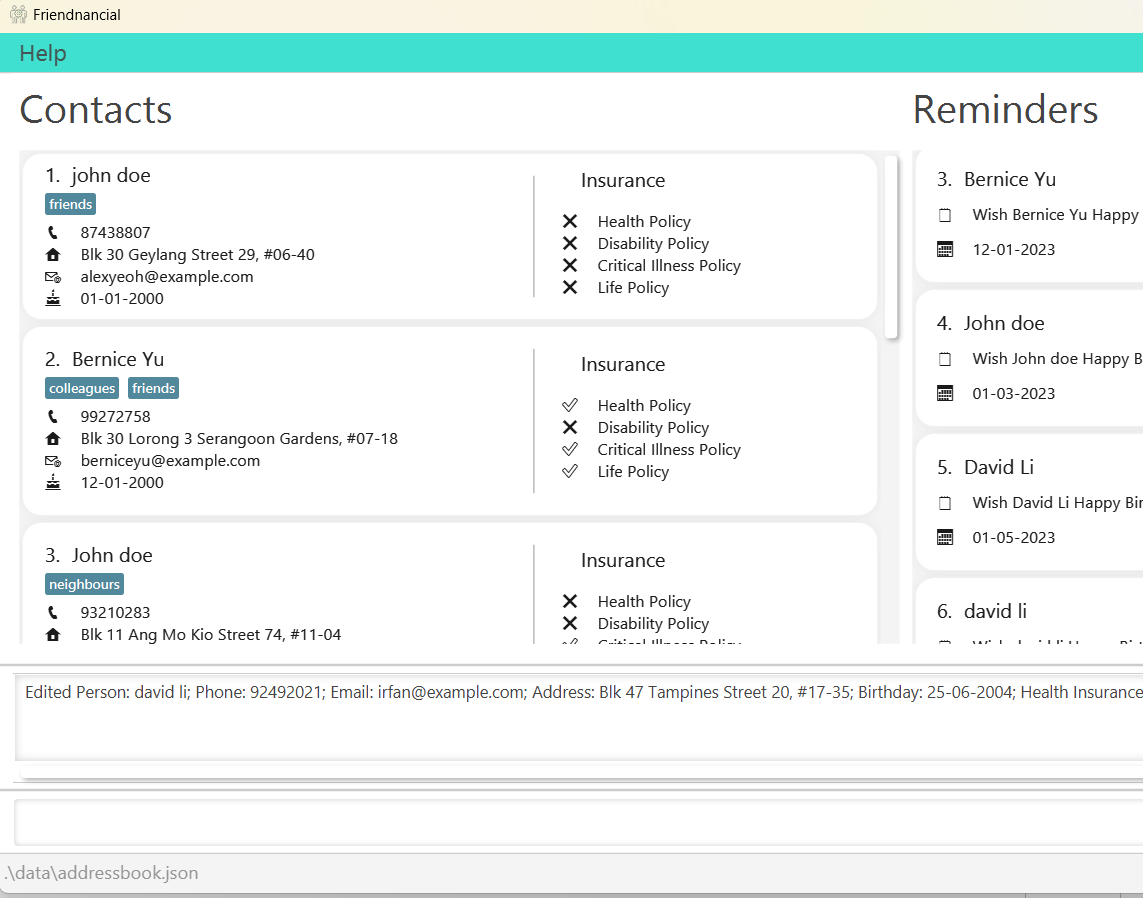
Task: Tick checkbox for Wish John doe reminder
Action: click(945, 359)
